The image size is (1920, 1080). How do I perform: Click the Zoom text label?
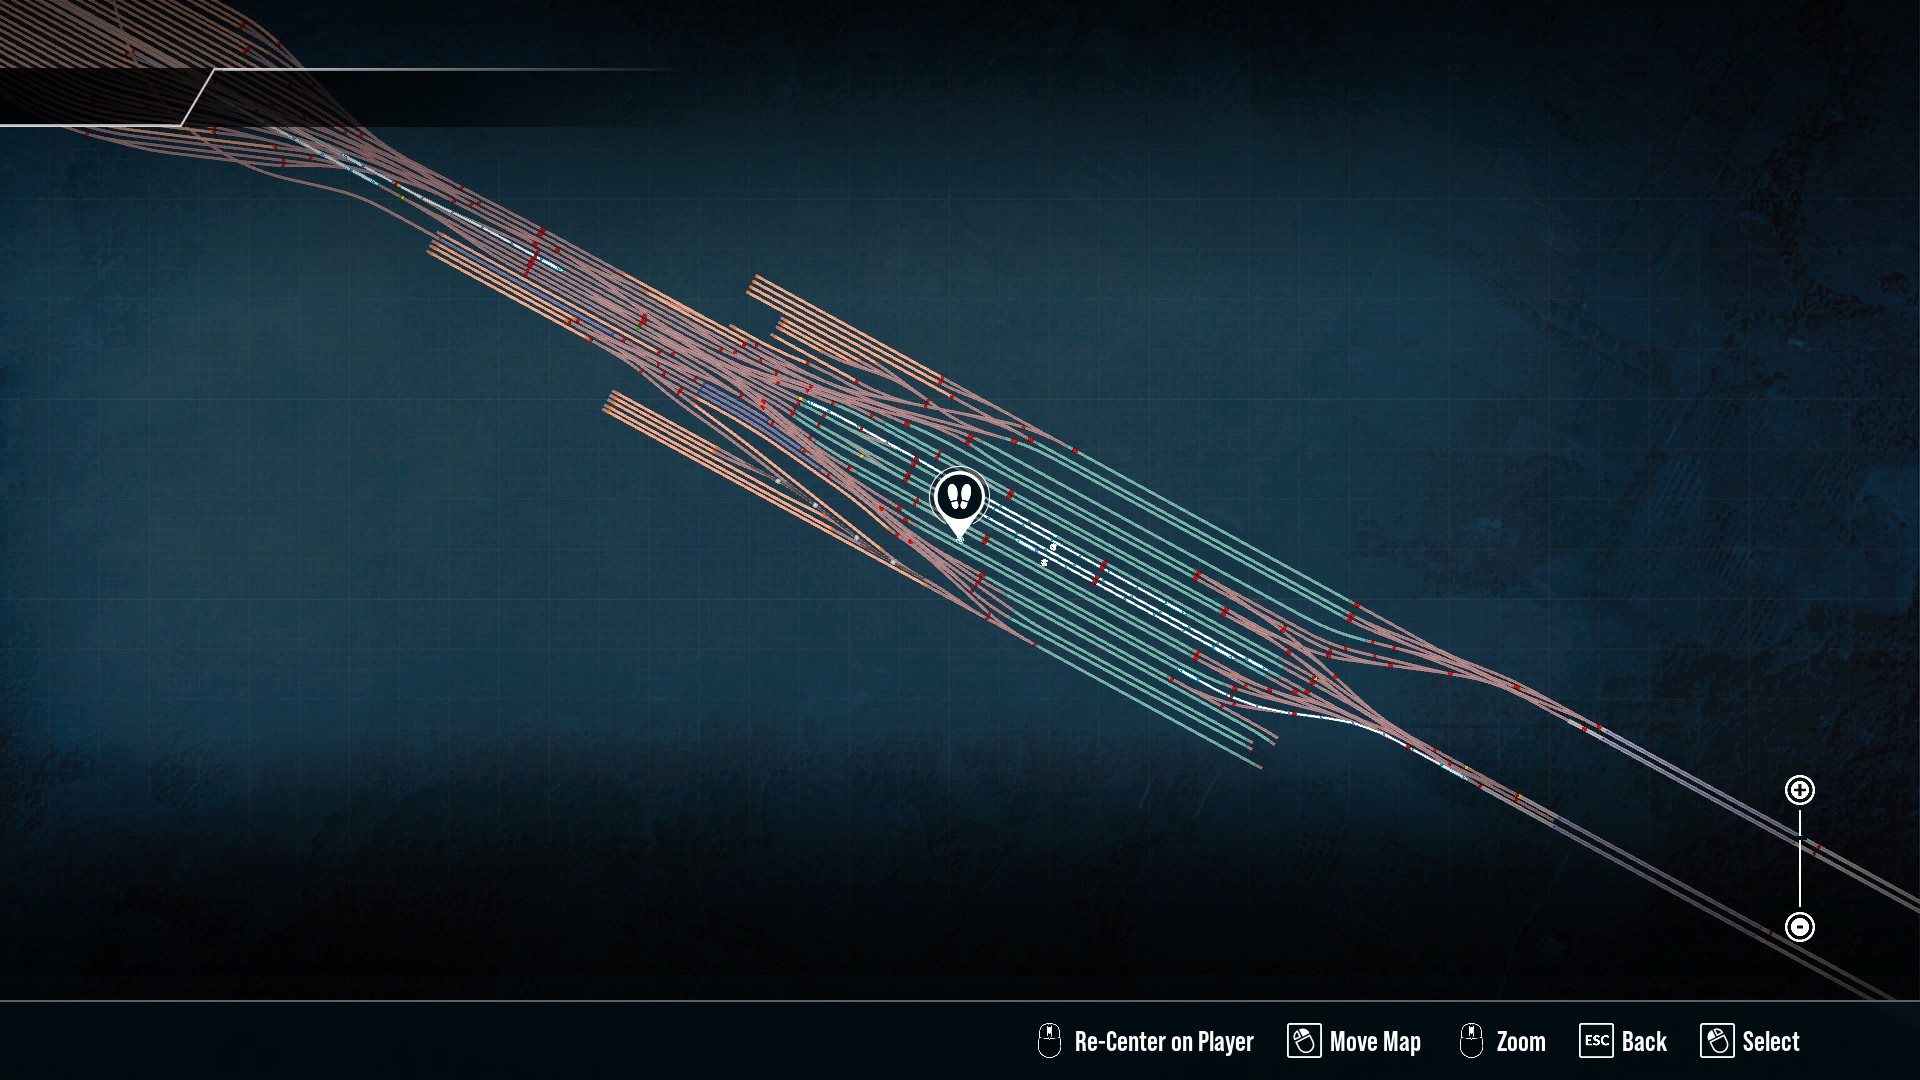point(1521,1042)
